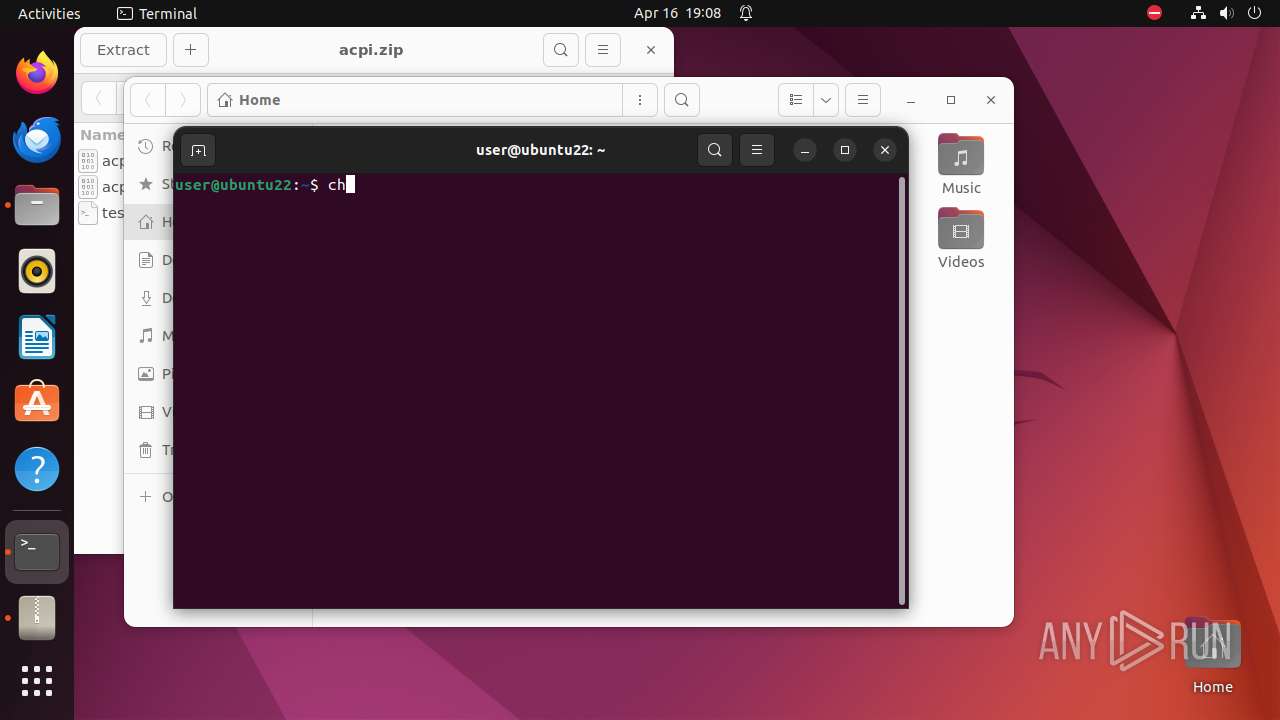This screenshot has height=720, width=1280.
Task: Click the terminal command prompt line
Action: coord(537,184)
